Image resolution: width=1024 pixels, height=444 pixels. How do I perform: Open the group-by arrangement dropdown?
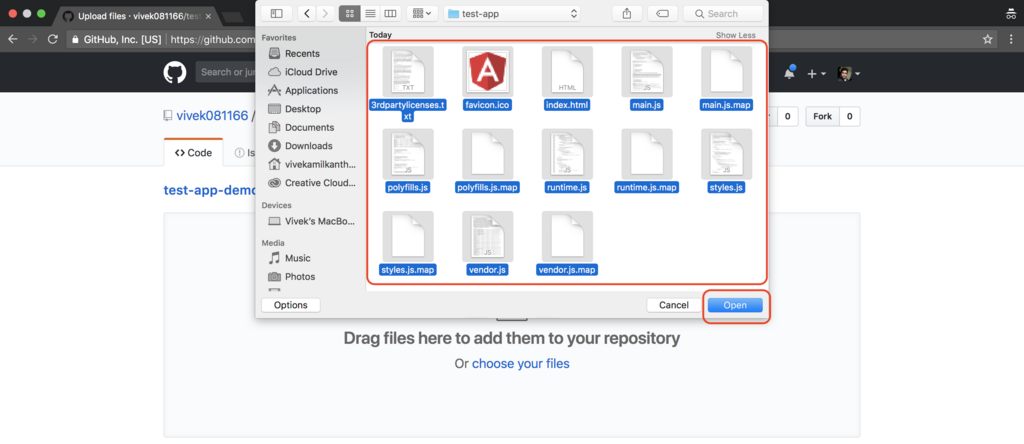pos(422,13)
